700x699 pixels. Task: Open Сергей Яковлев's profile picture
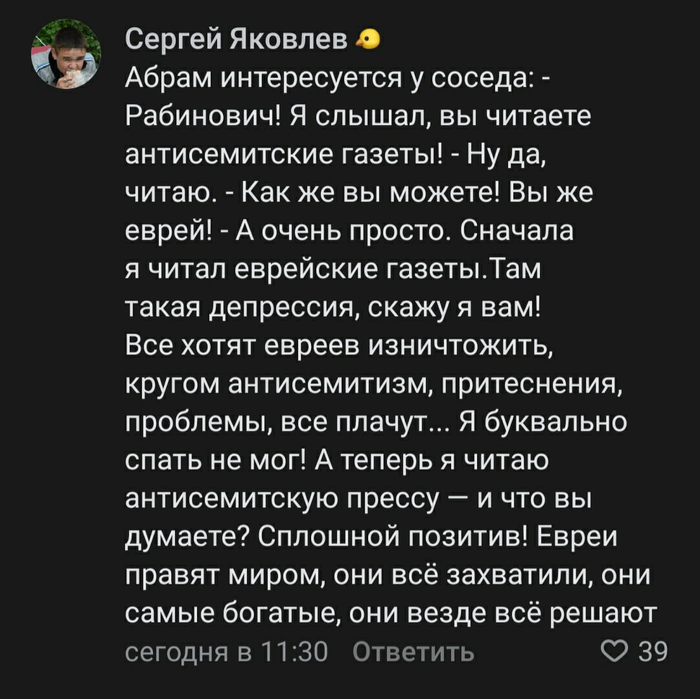[x=64, y=56]
